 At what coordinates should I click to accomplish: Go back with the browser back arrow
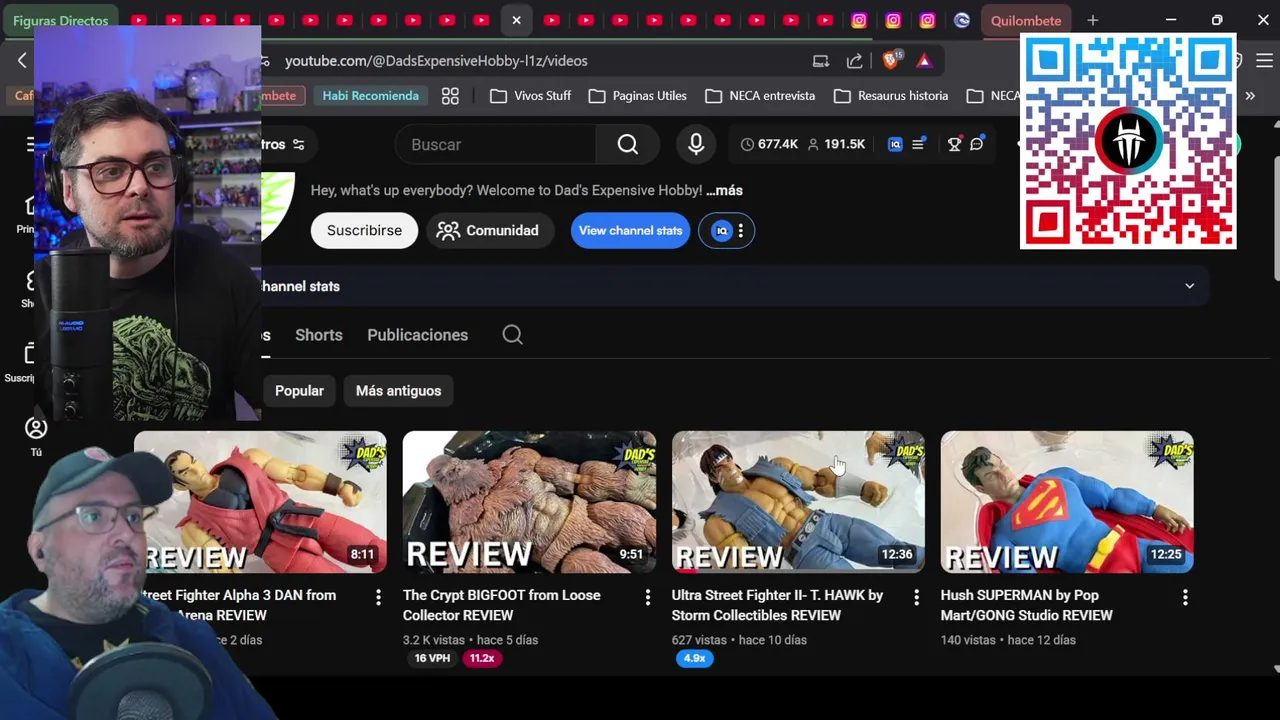22,61
